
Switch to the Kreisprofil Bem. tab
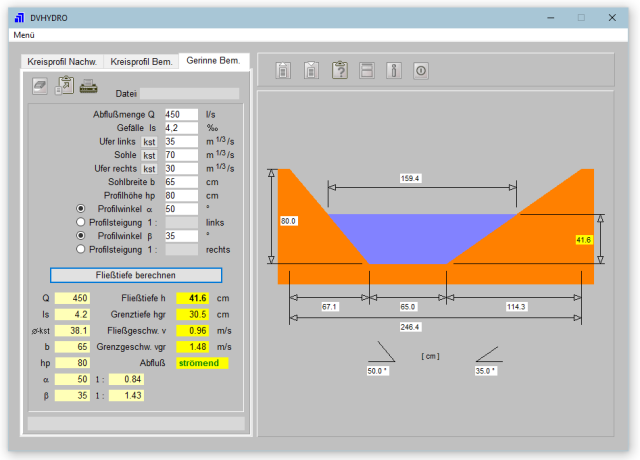[x=141, y=61]
